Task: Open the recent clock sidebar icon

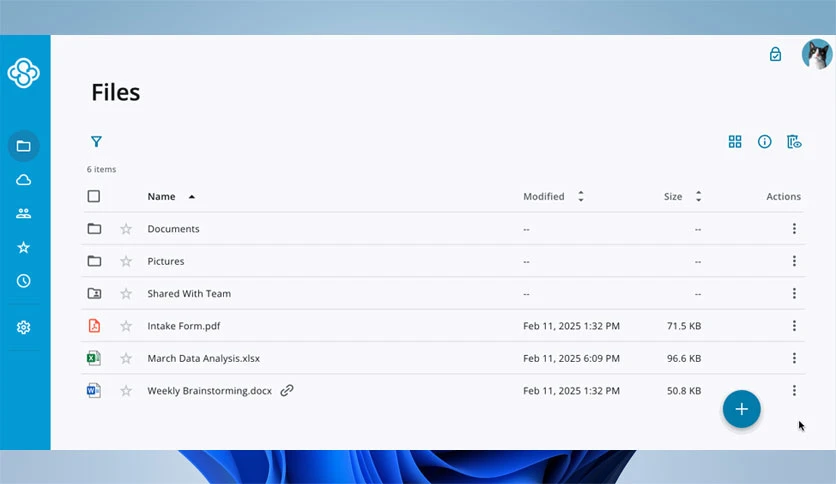Action: (x=23, y=281)
